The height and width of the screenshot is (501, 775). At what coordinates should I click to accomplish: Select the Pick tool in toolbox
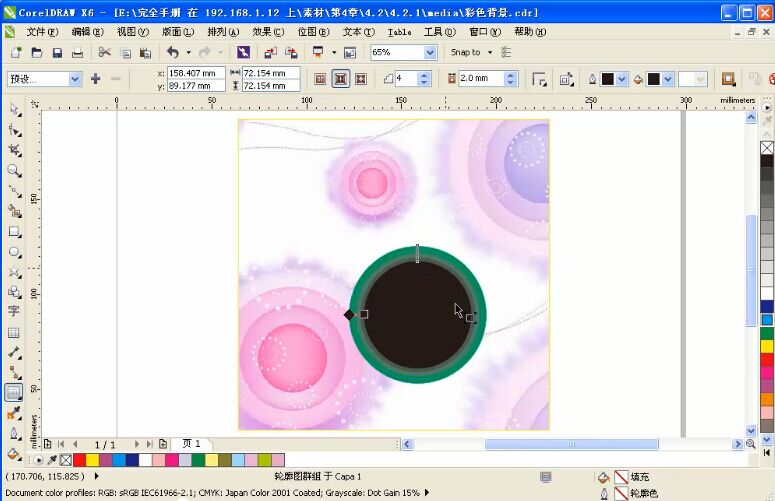click(x=15, y=110)
